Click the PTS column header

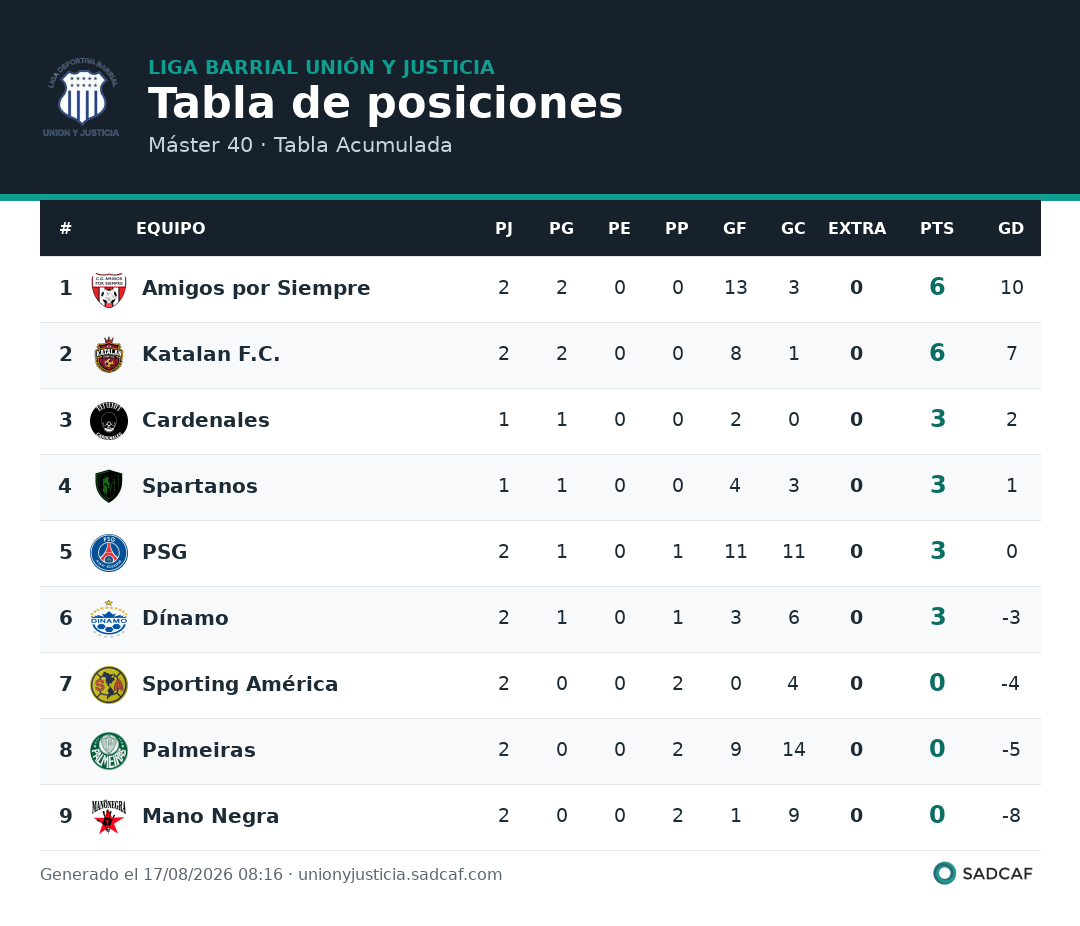click(x=937, y=229)
